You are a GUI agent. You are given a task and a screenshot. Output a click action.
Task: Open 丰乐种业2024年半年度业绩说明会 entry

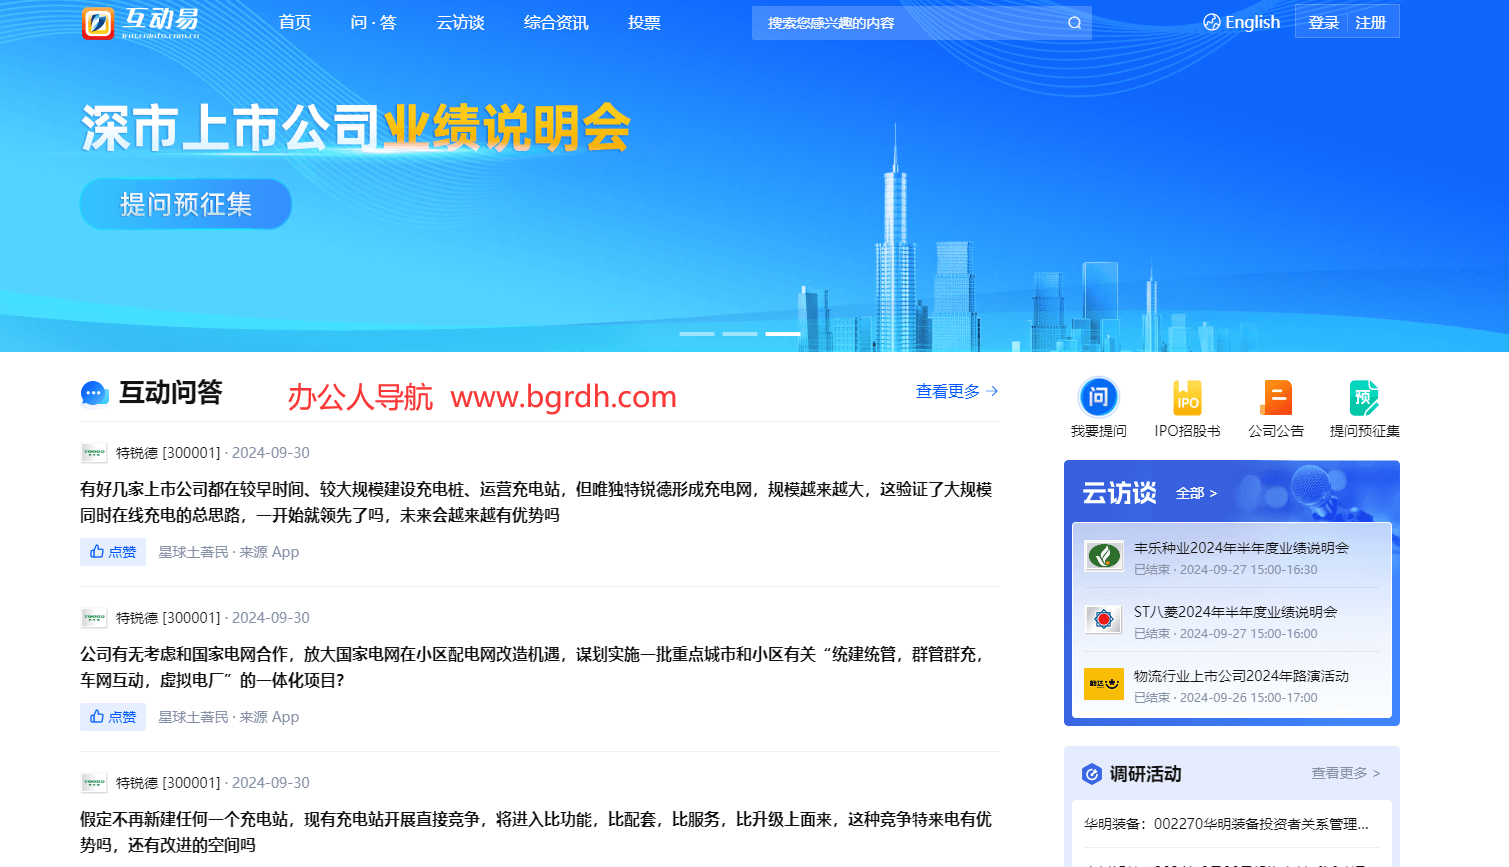click(1241, 548)
